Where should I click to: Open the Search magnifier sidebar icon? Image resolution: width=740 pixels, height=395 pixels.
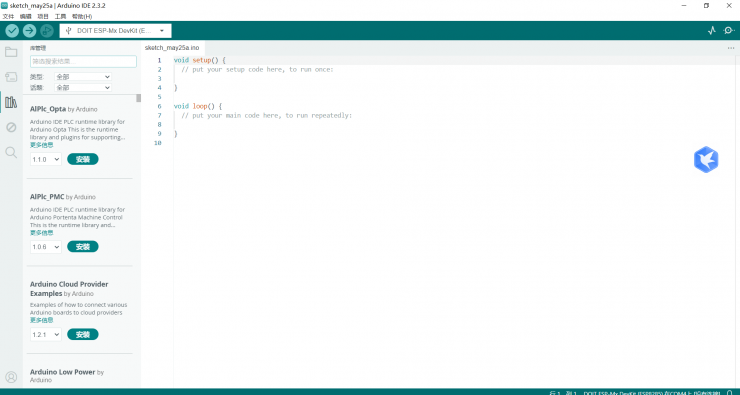tap(11, 152)
